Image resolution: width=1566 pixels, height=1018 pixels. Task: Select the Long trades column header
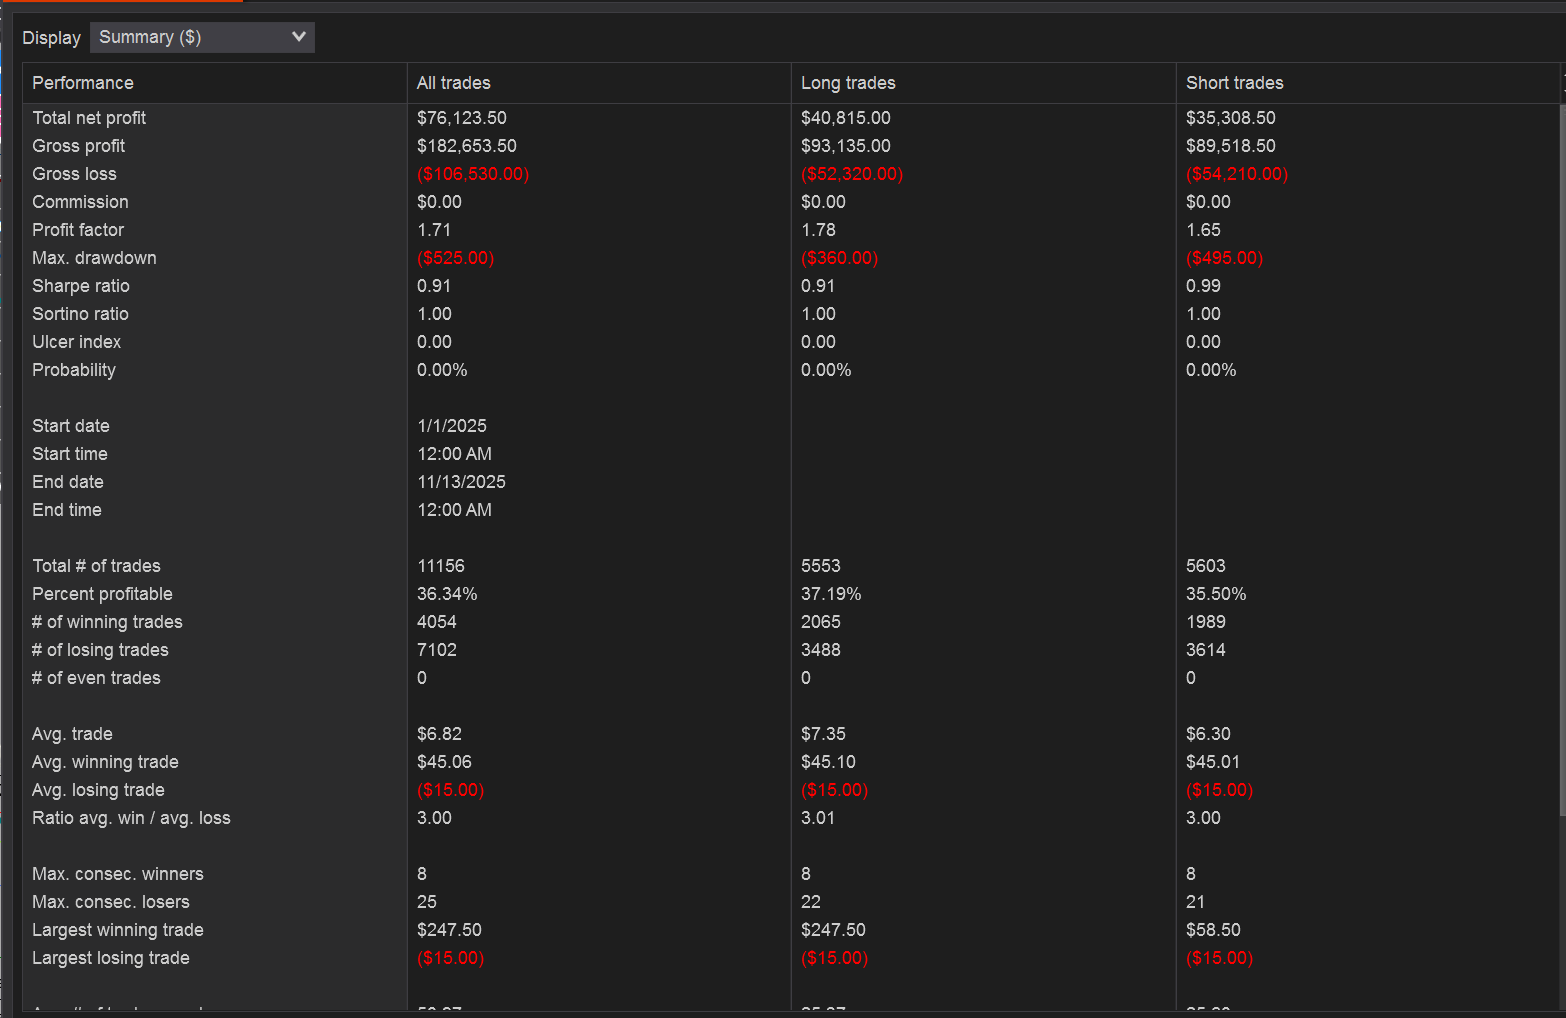[x=848, y=83]
